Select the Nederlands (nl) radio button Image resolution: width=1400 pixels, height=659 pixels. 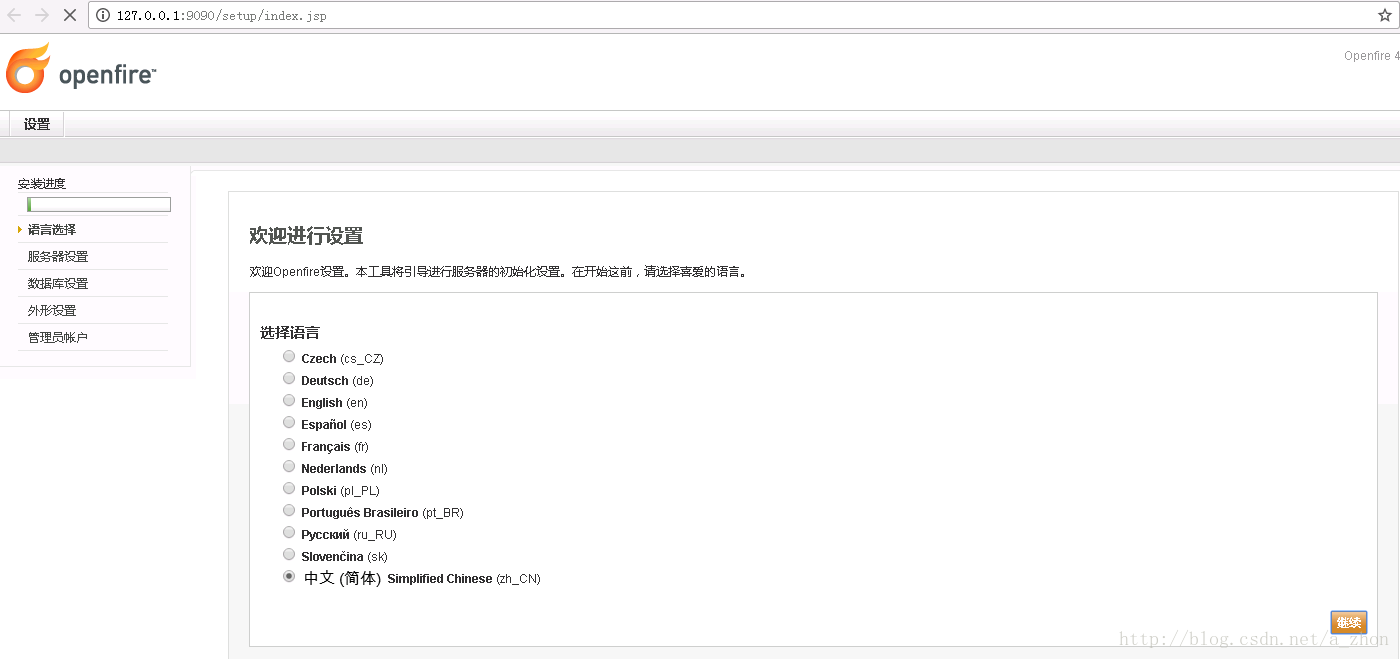[x=289, y=467]
